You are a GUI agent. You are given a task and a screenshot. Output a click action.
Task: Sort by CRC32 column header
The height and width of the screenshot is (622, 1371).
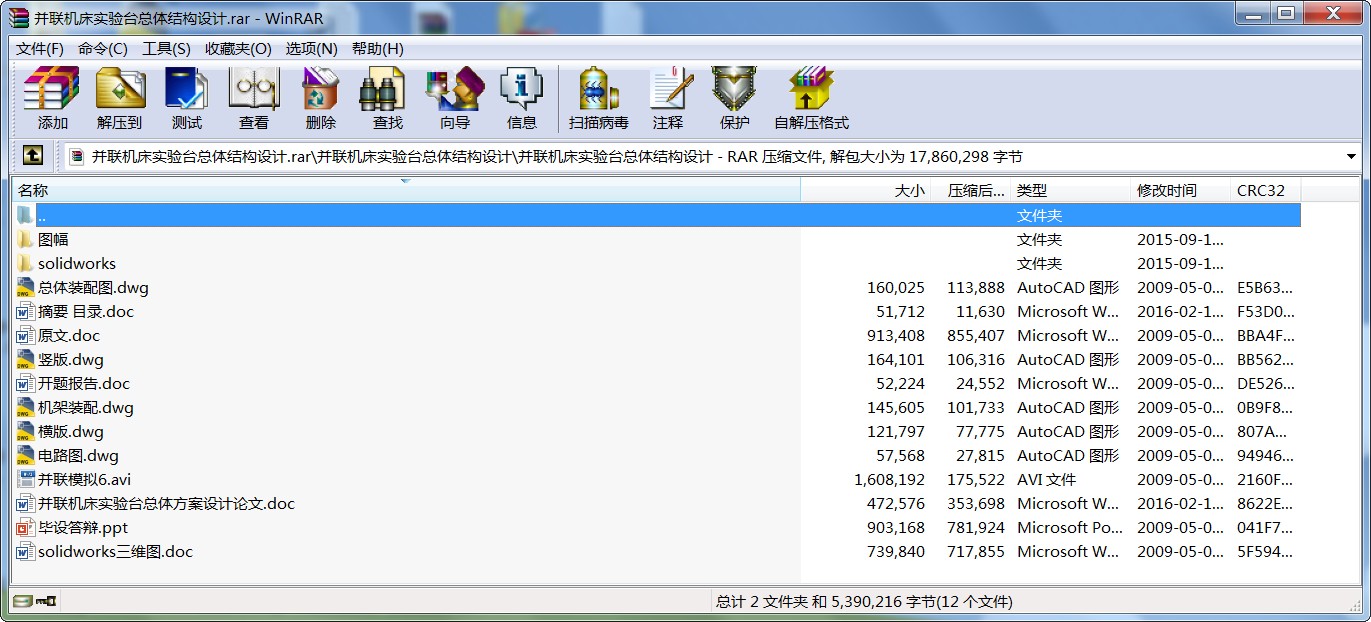pos(1265,190)
